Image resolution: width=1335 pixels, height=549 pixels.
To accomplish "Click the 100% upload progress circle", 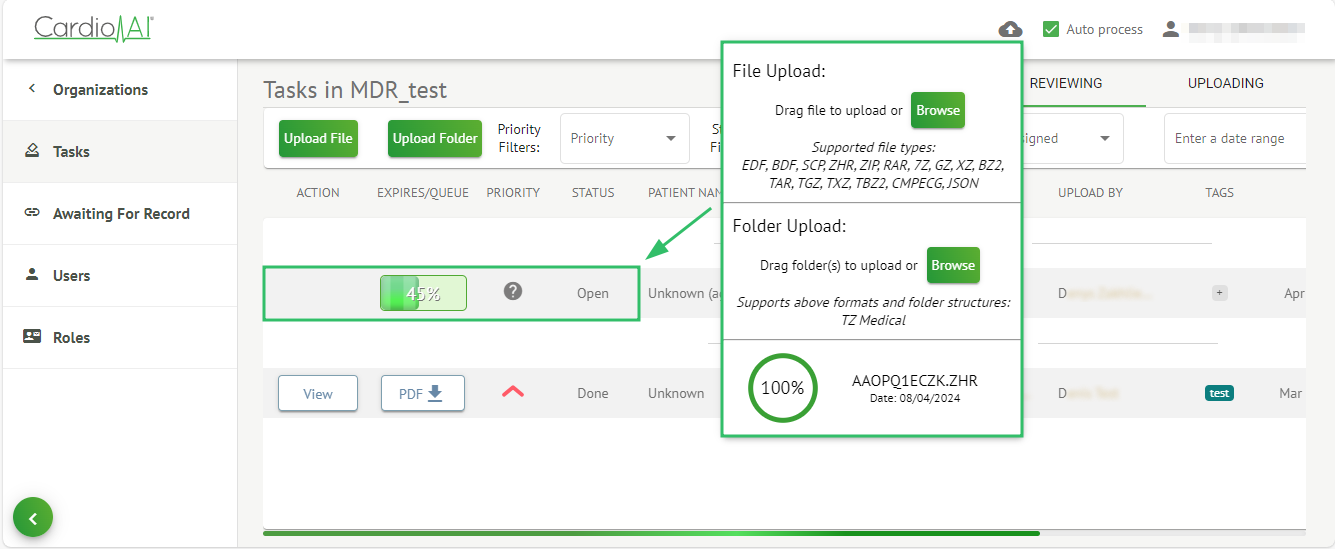I will click(x=783, y=388).
